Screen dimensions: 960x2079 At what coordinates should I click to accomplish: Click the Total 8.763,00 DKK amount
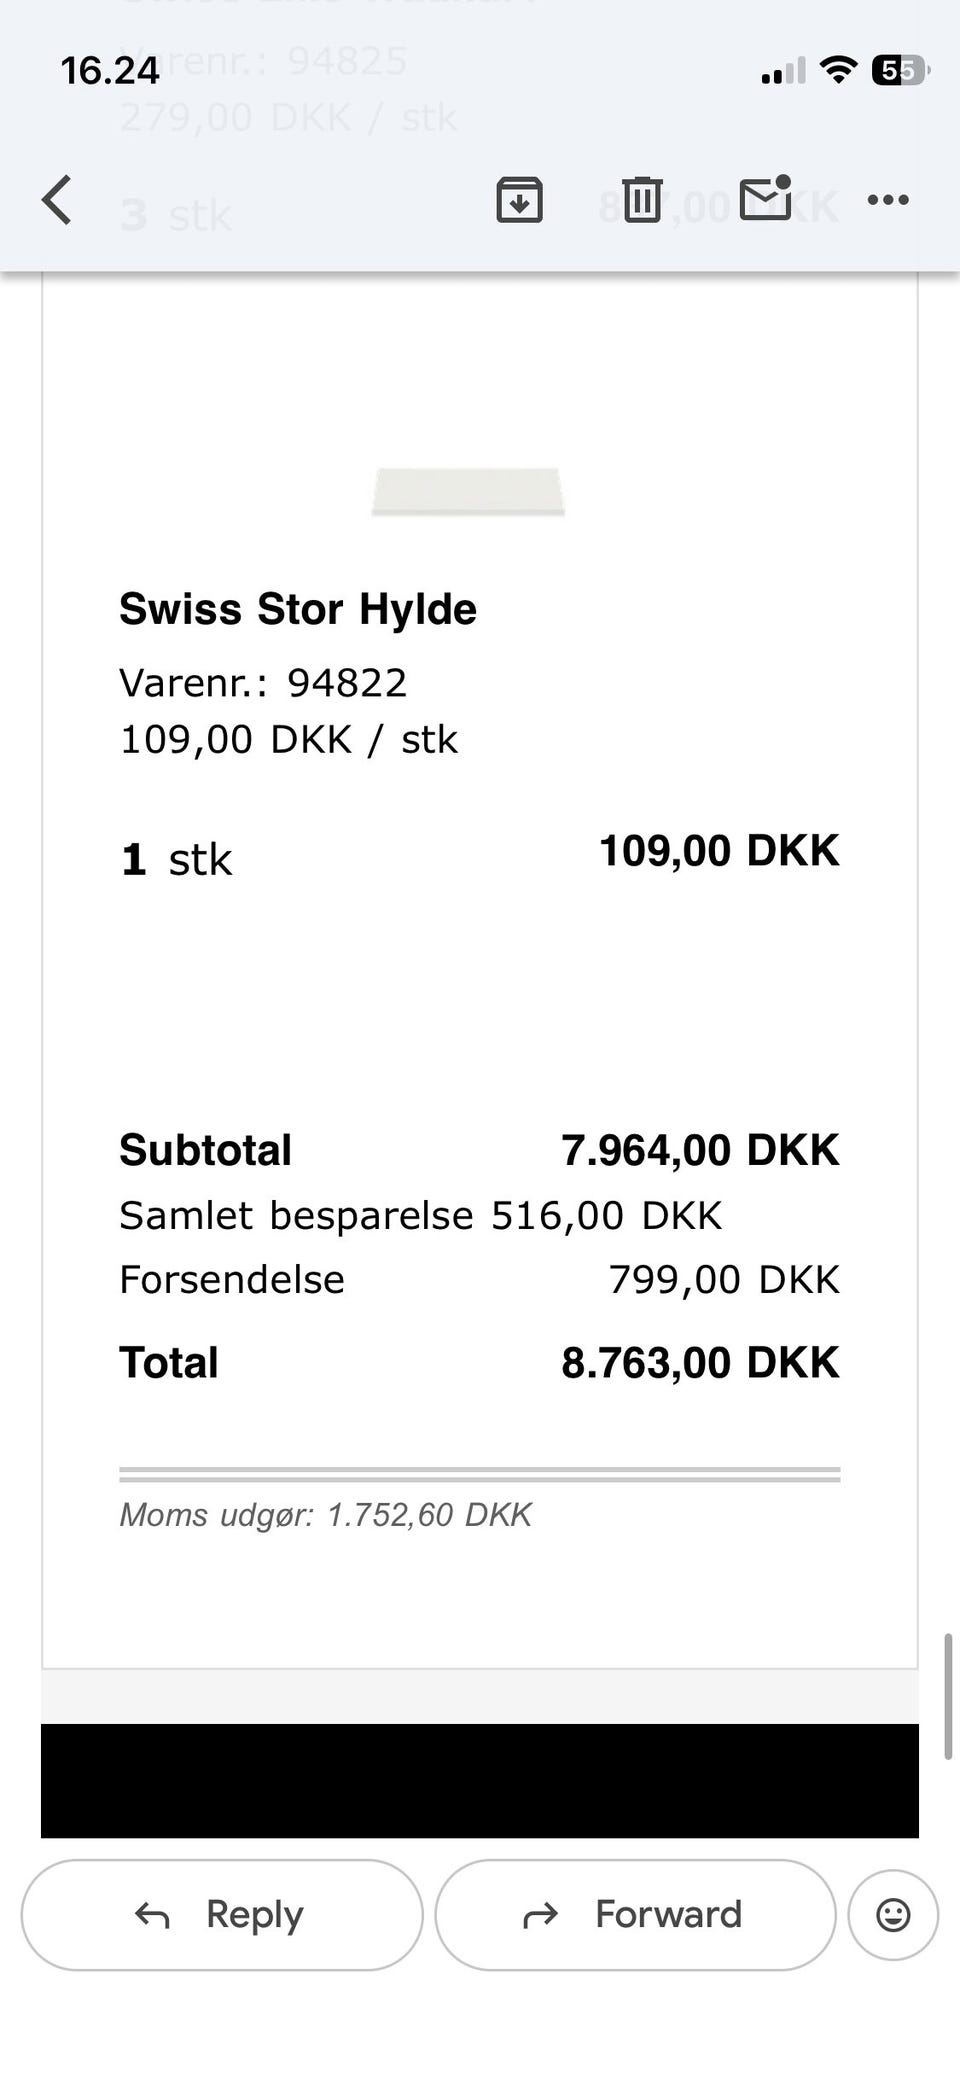(x=700, y=1362)
